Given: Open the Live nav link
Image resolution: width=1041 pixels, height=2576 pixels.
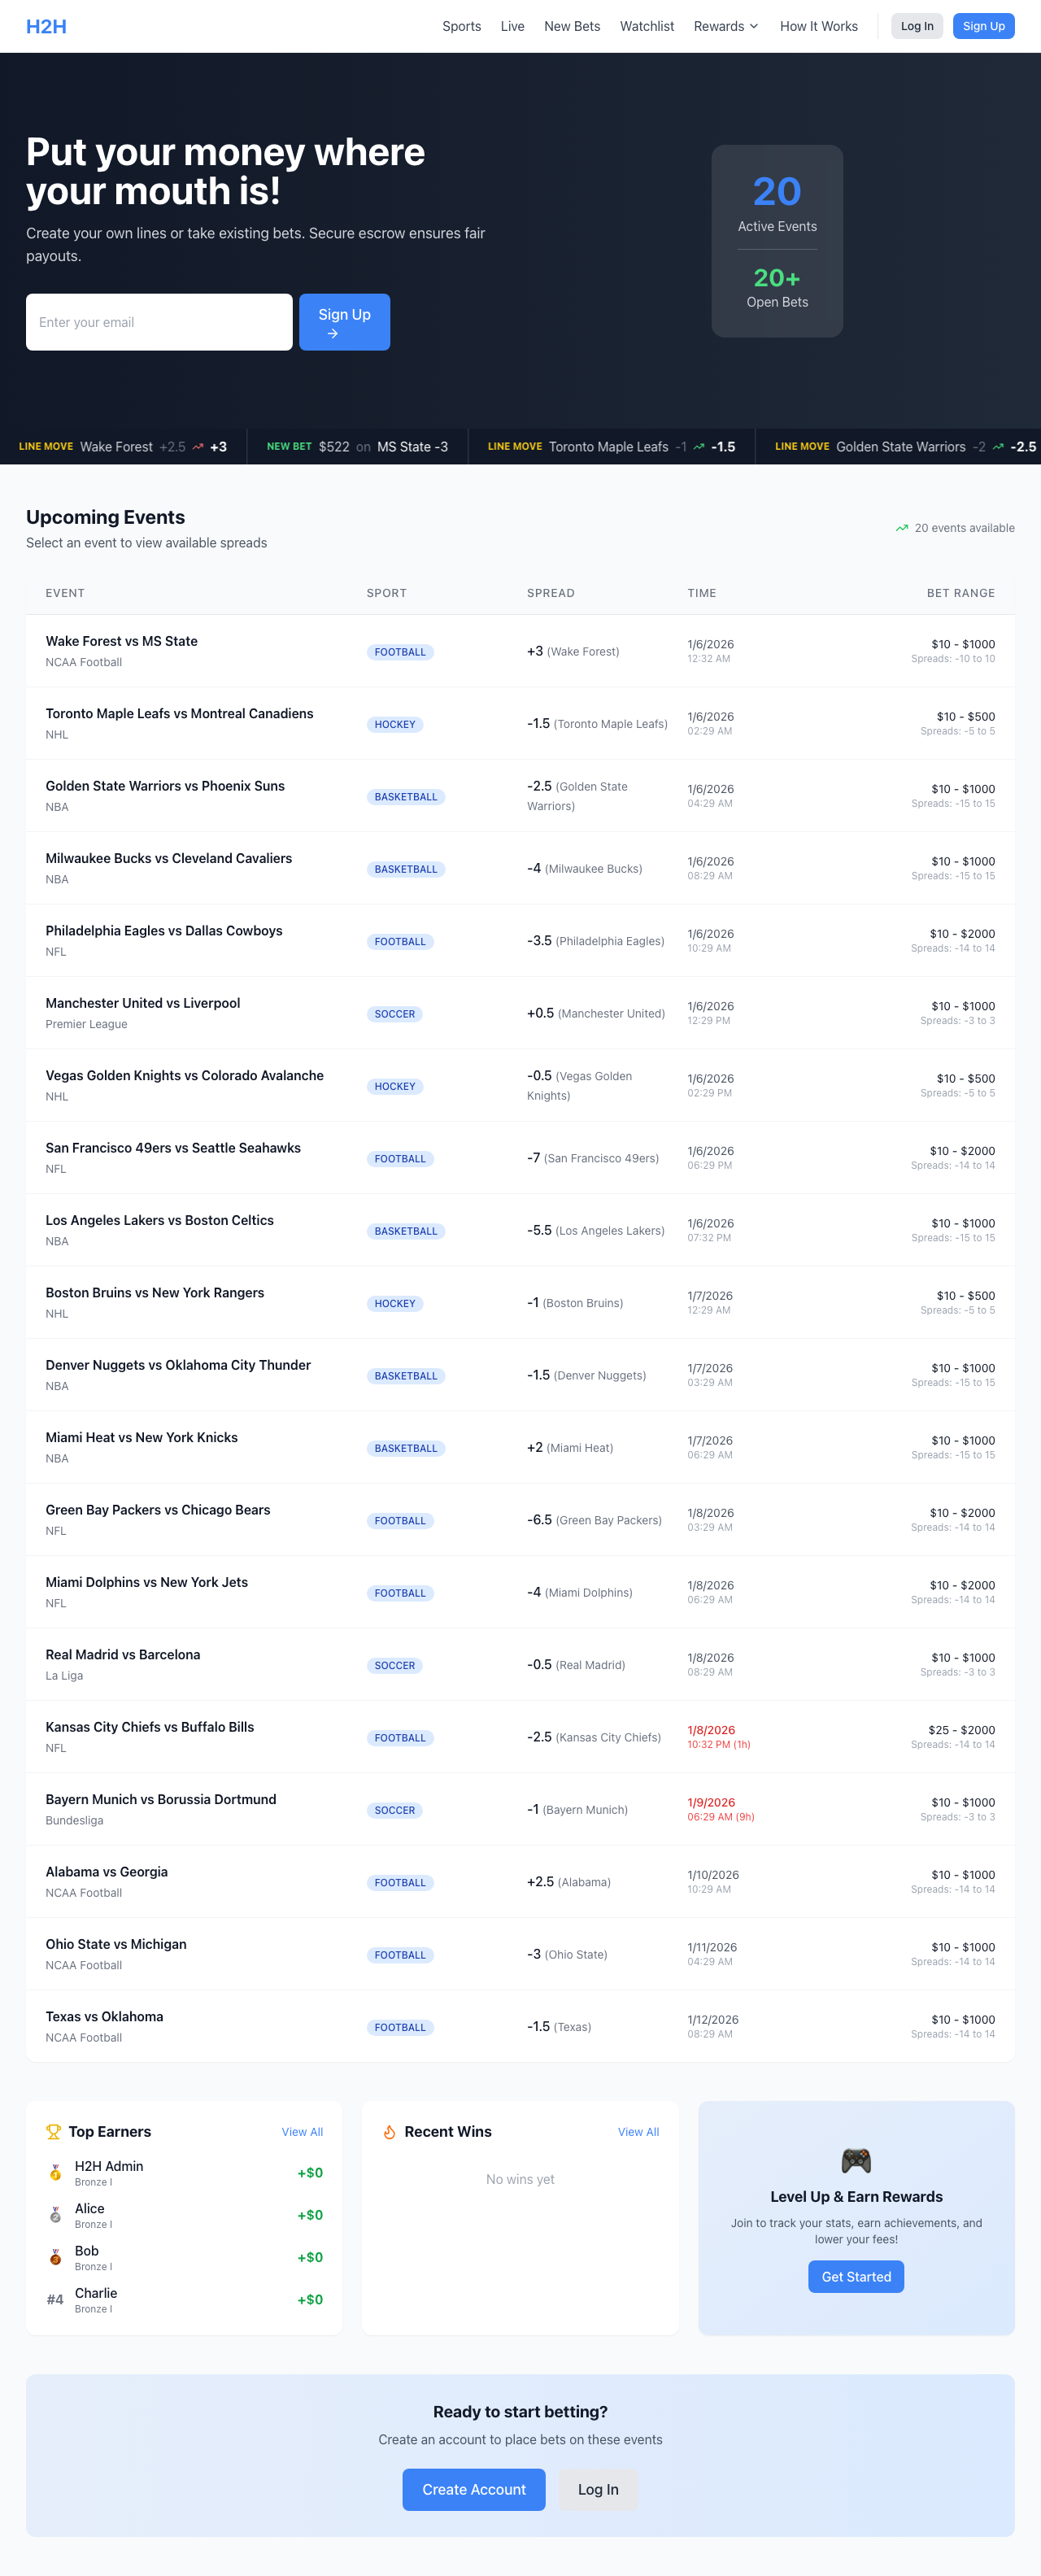Looking at the screenshot, I should pyautogui.click(x=512, y=26).
